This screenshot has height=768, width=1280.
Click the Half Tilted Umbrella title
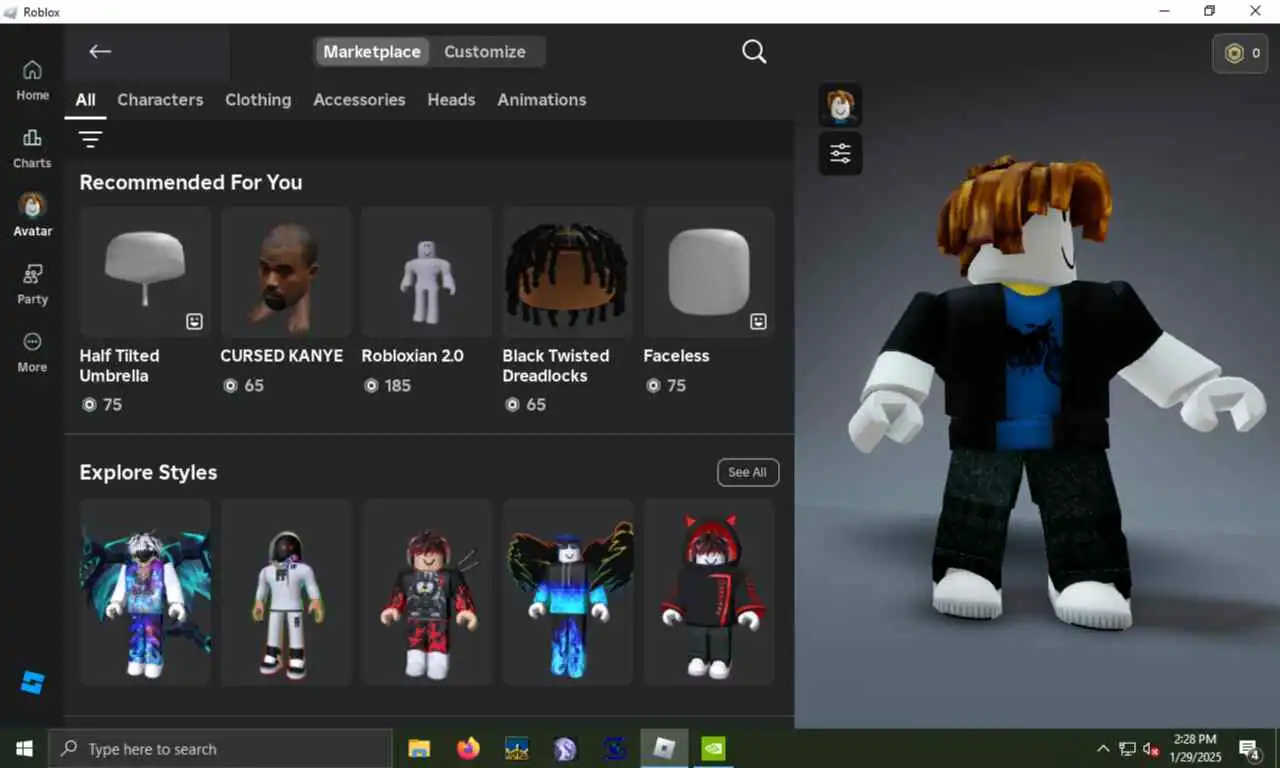coord(119,366)
